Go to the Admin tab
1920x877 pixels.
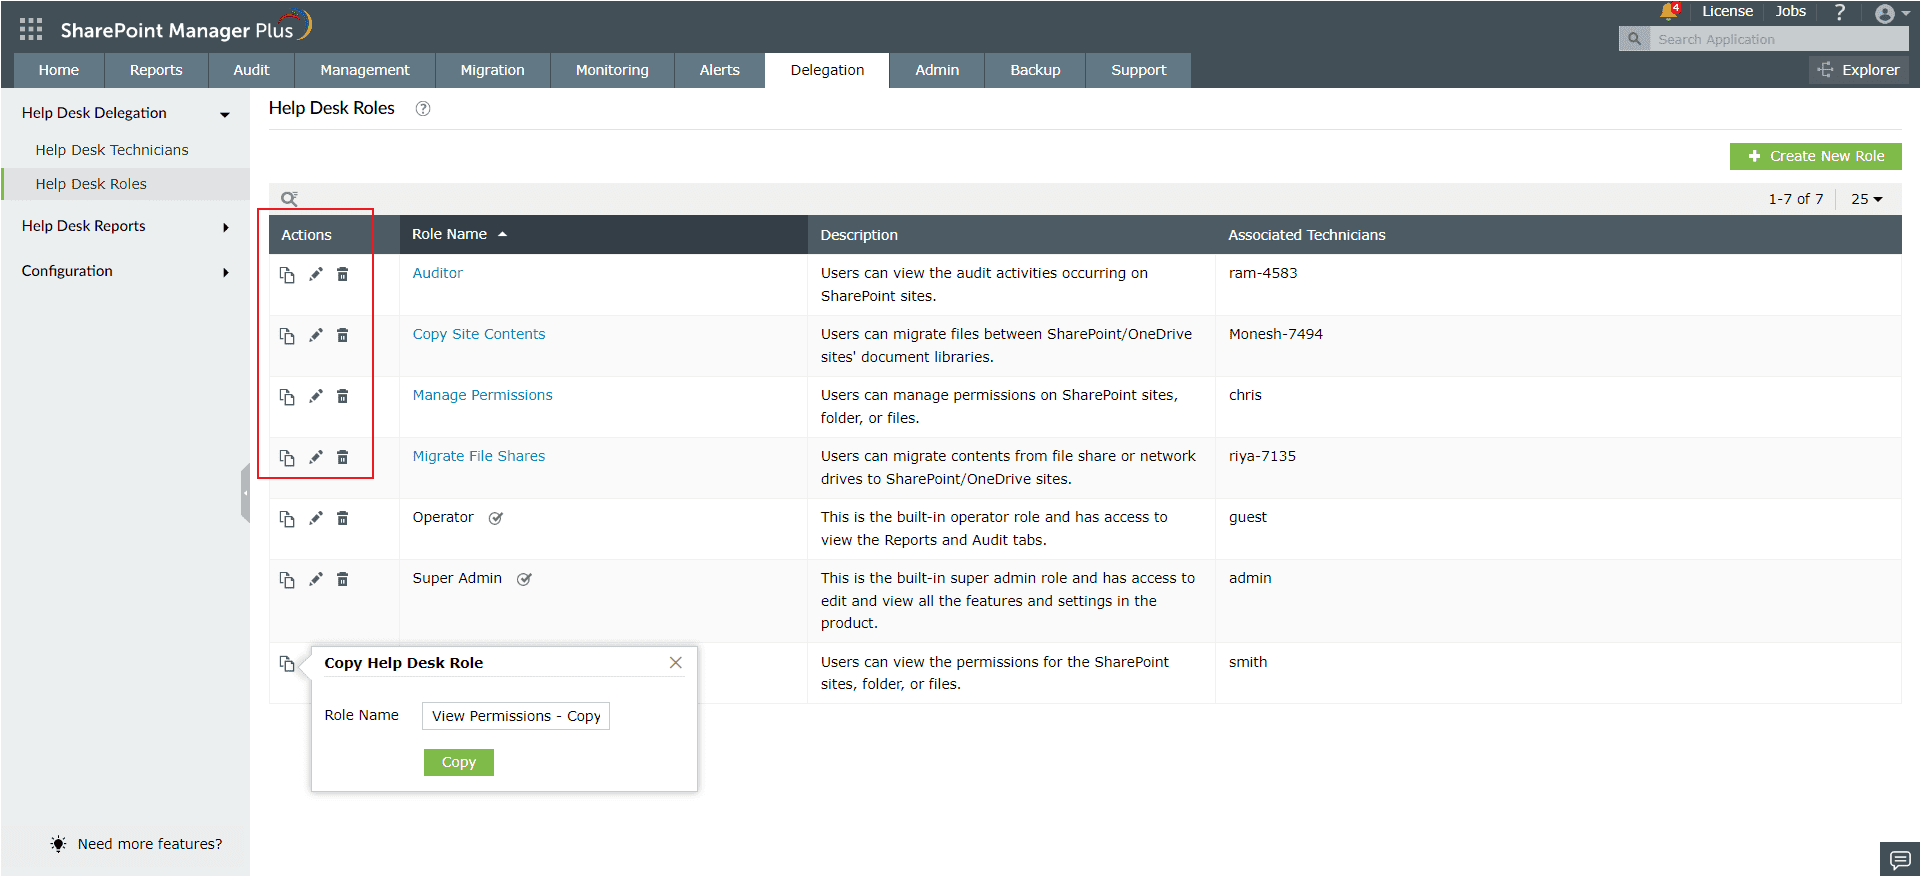pos(937,70)
